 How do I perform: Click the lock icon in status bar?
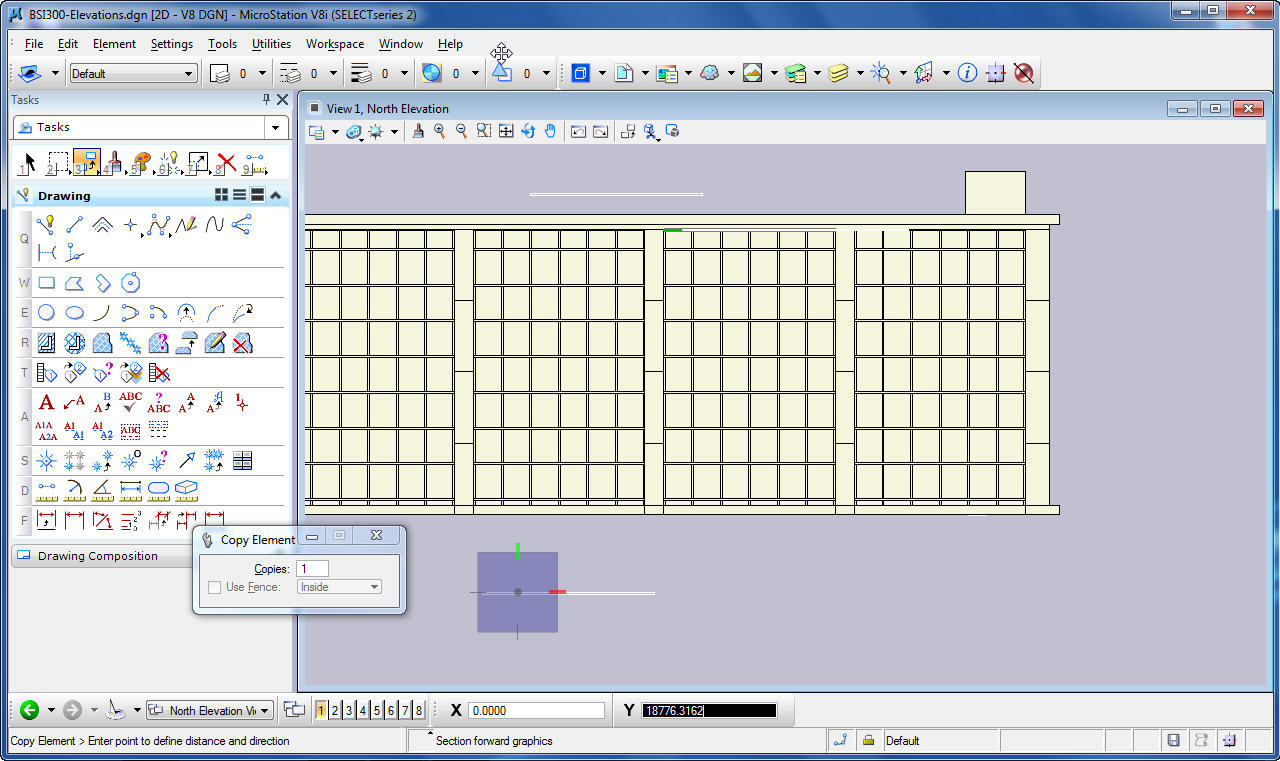pyautogui.click(x=869, y=740)
